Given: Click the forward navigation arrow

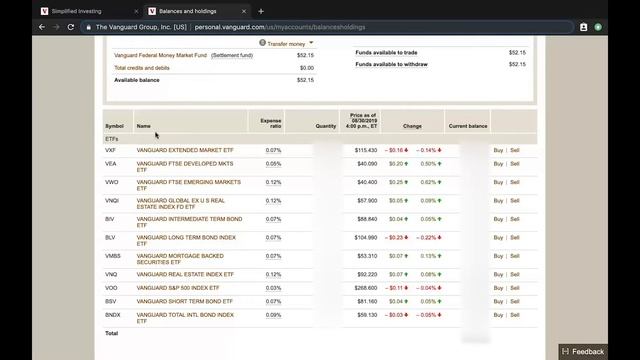Looking at the screenshot, I should coord(56,27).
